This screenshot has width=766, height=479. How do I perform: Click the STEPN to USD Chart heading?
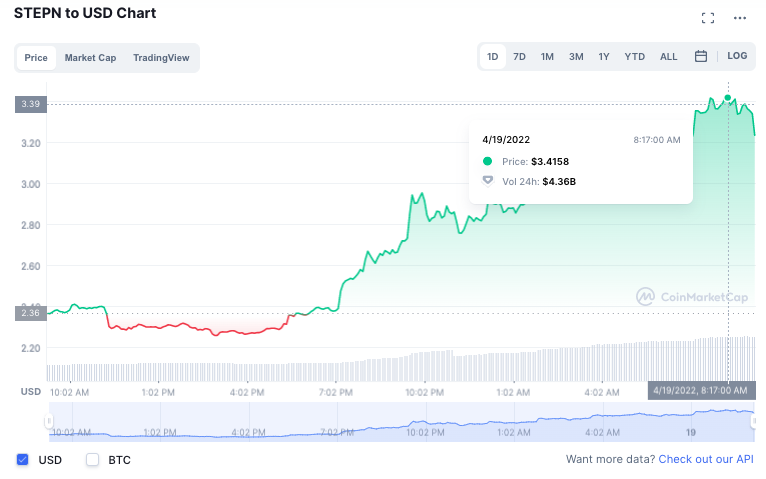point(85,13)
